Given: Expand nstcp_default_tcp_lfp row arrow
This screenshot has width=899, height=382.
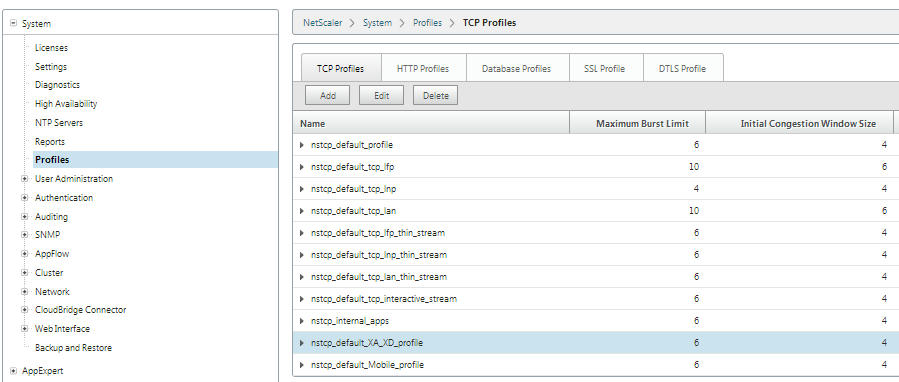Looking at the screenshot, I should (302, 167).
